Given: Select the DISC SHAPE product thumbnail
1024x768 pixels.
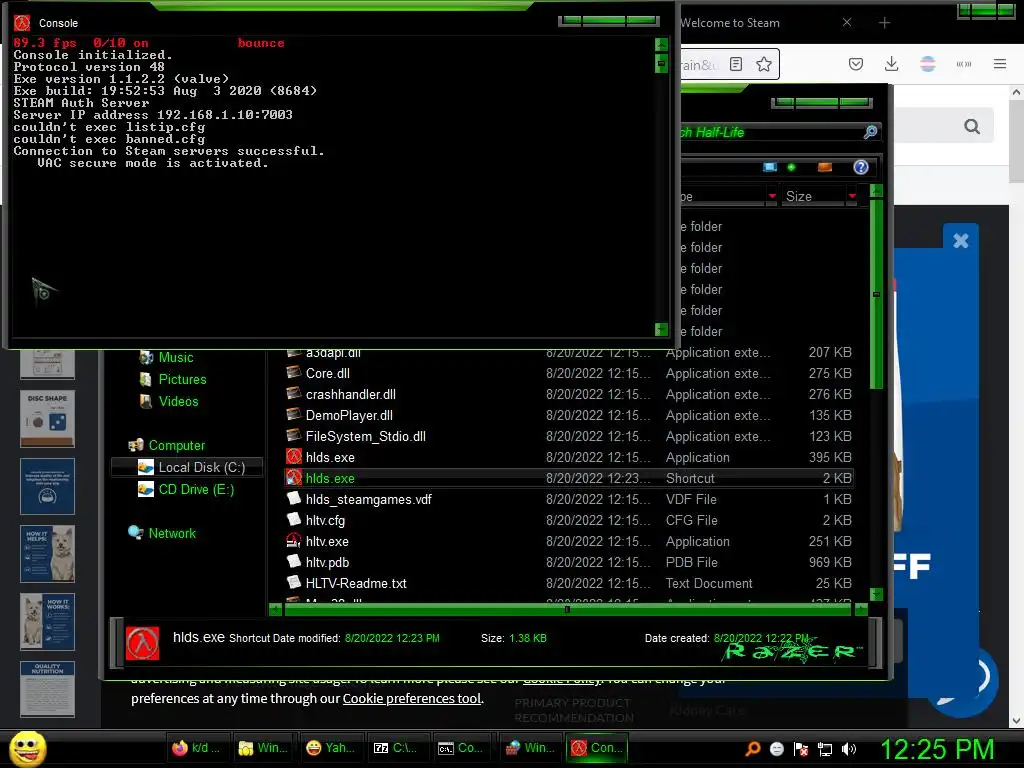Looking at the screenshot, I should pyautogui.click(x=47, y=419).
